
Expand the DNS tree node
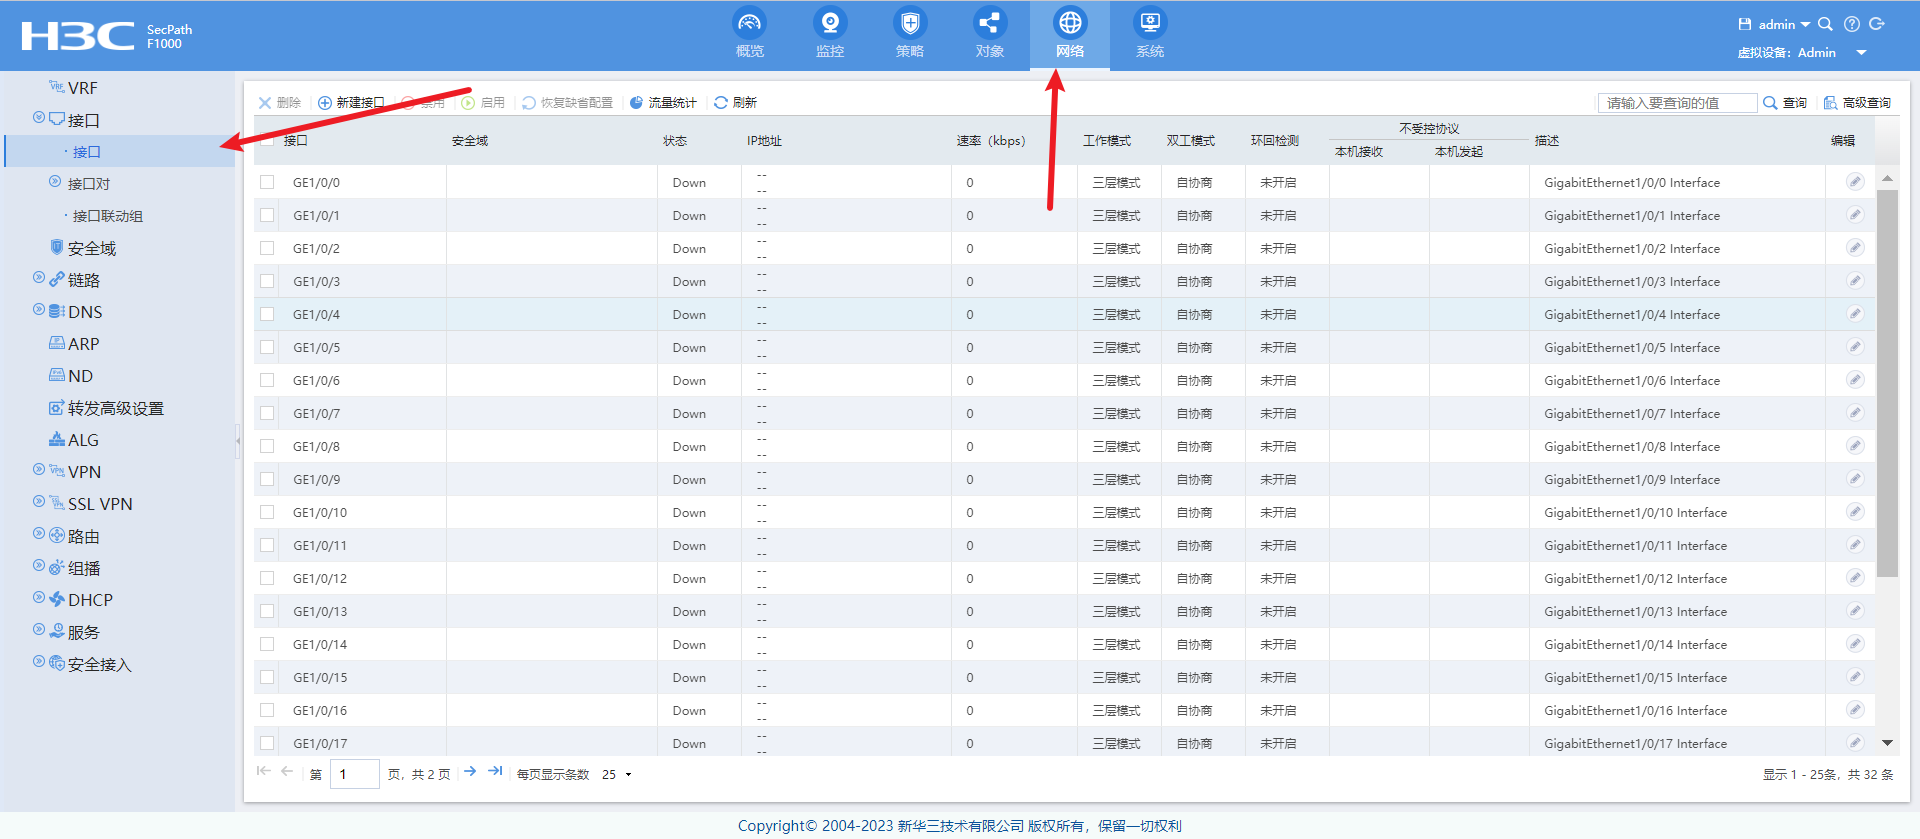[39, 310]
